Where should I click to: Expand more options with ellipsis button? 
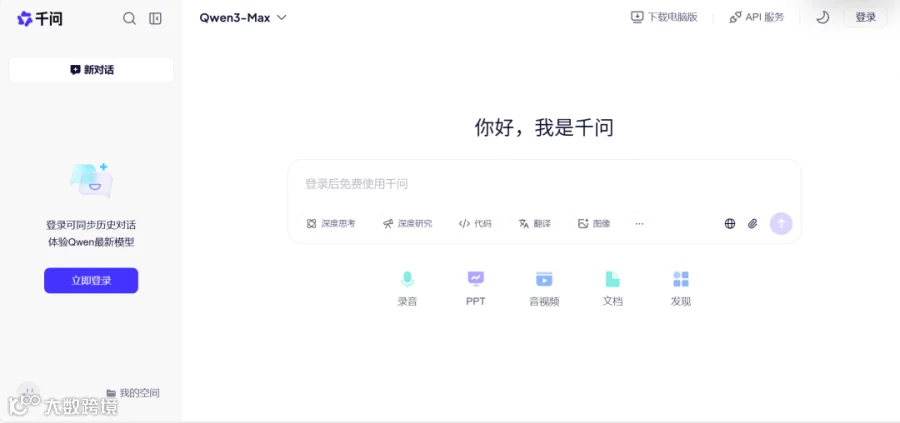[639, 224]
